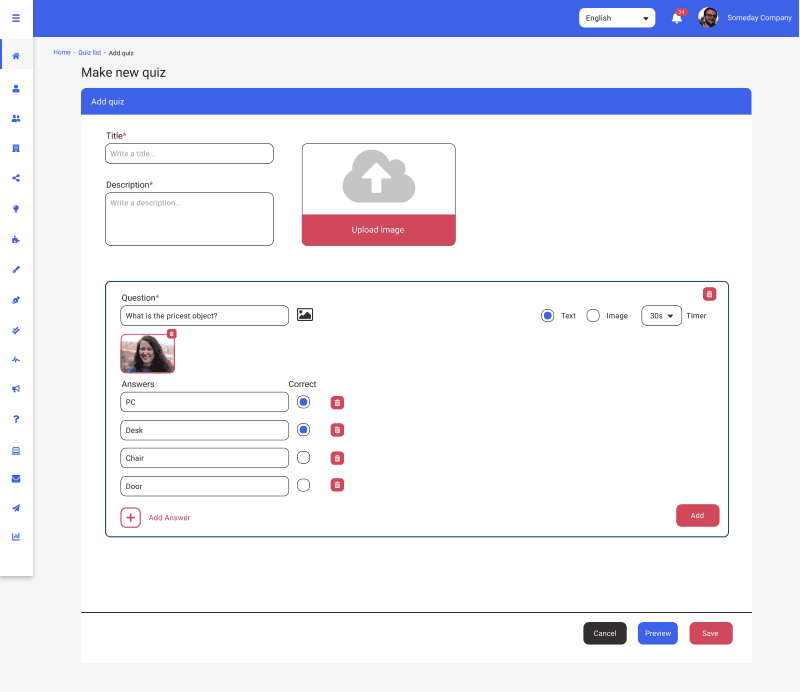Uncheck correct status for the PC answer
Viewport: 800px width, 692px height.
[303, 401]
